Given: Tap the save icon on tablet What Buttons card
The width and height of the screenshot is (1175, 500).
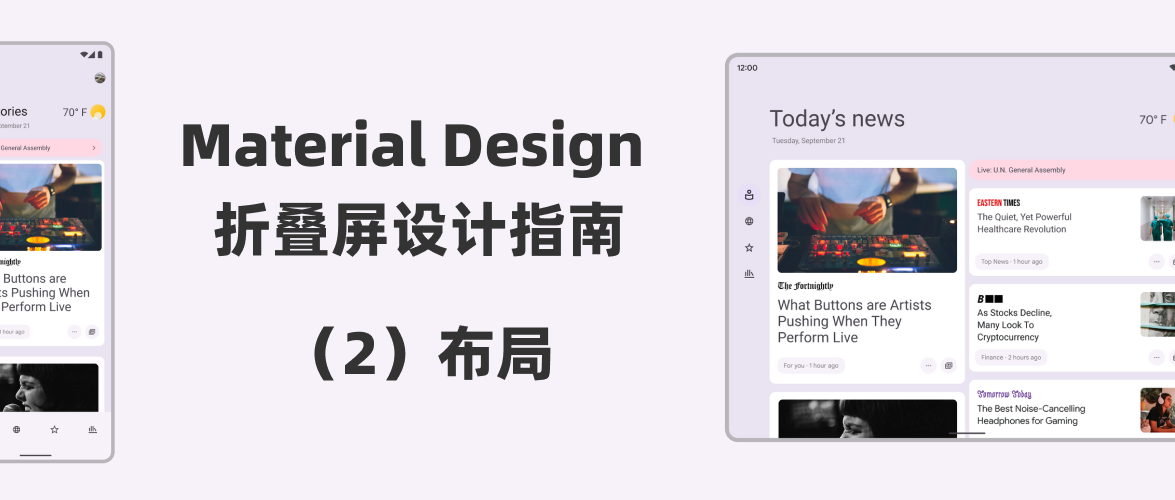Looking at the screenshot, I should (x=949, y=366).
